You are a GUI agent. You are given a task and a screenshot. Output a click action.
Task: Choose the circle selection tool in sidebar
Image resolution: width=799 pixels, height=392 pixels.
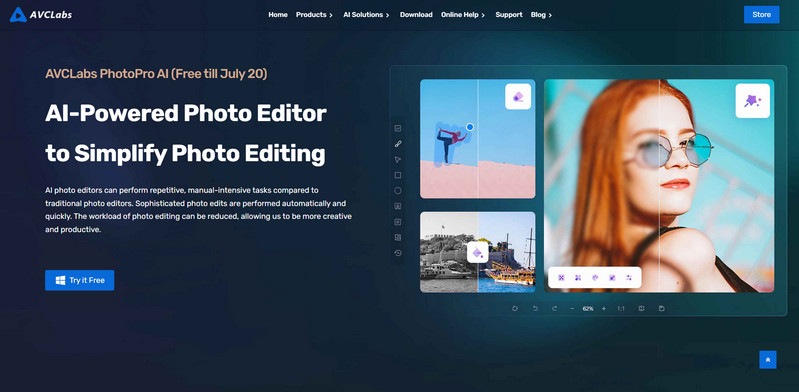click(398, 191)
